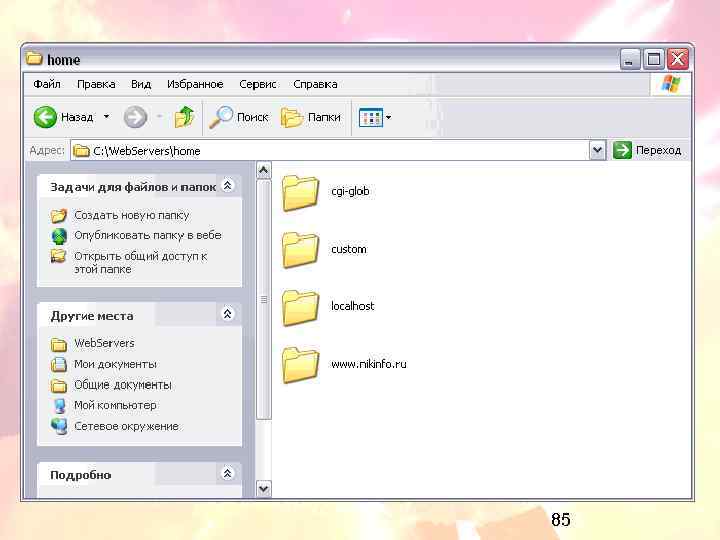Click the Мои документы sidebar icon
Screen dimensions: 720x540
tap(59, 365)
